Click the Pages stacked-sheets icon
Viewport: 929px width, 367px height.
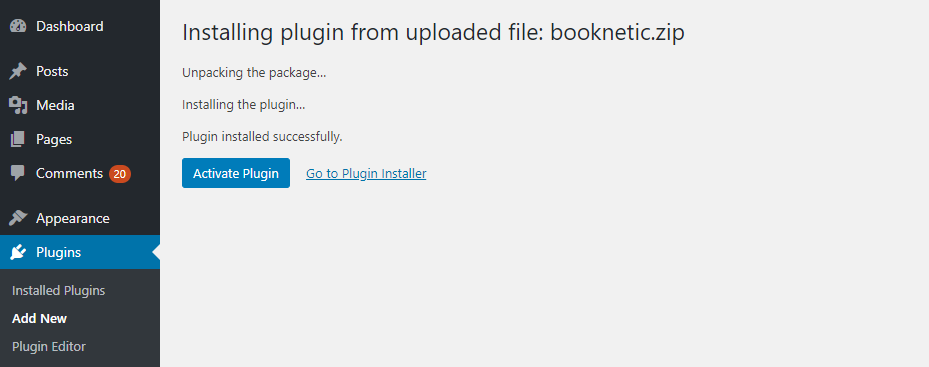(x=18, y=139)
